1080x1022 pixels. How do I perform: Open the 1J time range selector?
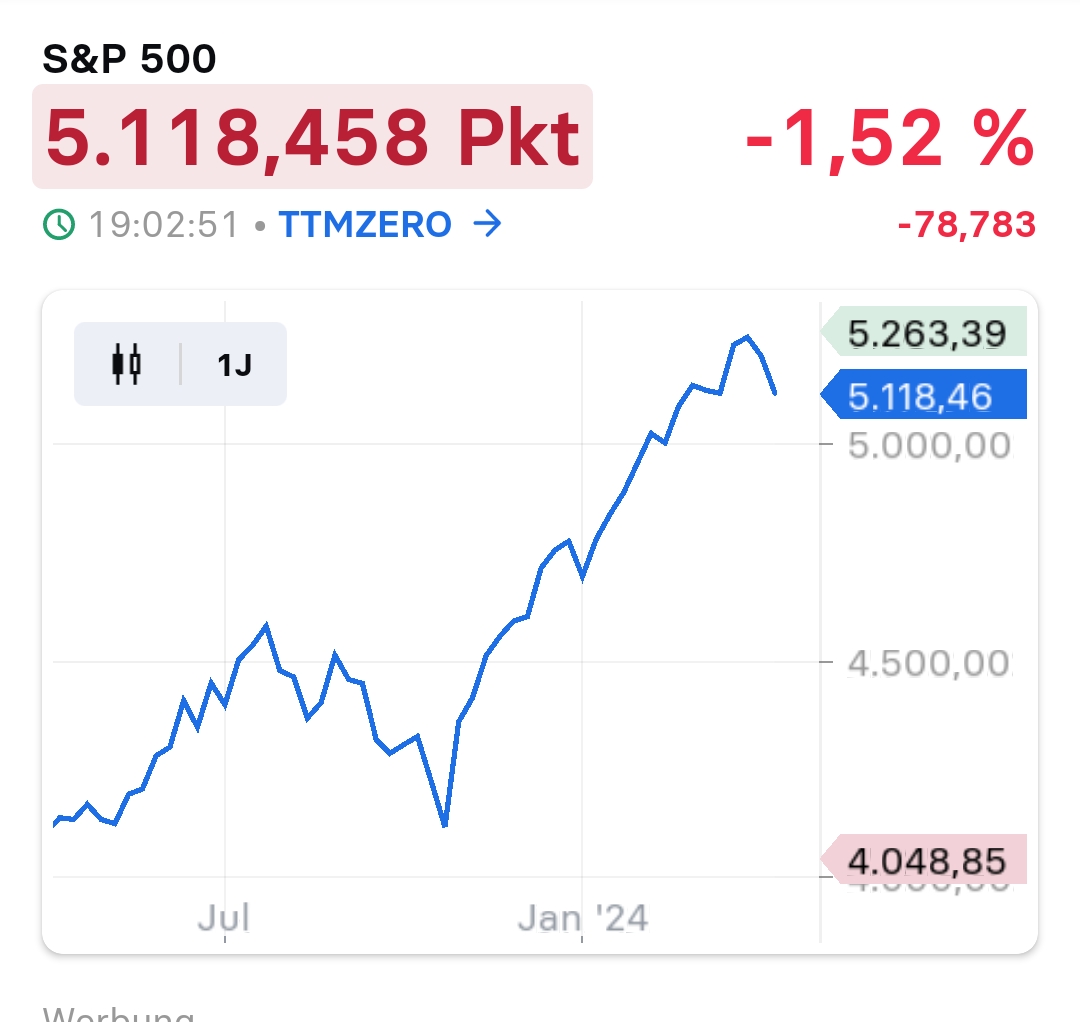coord(235,365)
